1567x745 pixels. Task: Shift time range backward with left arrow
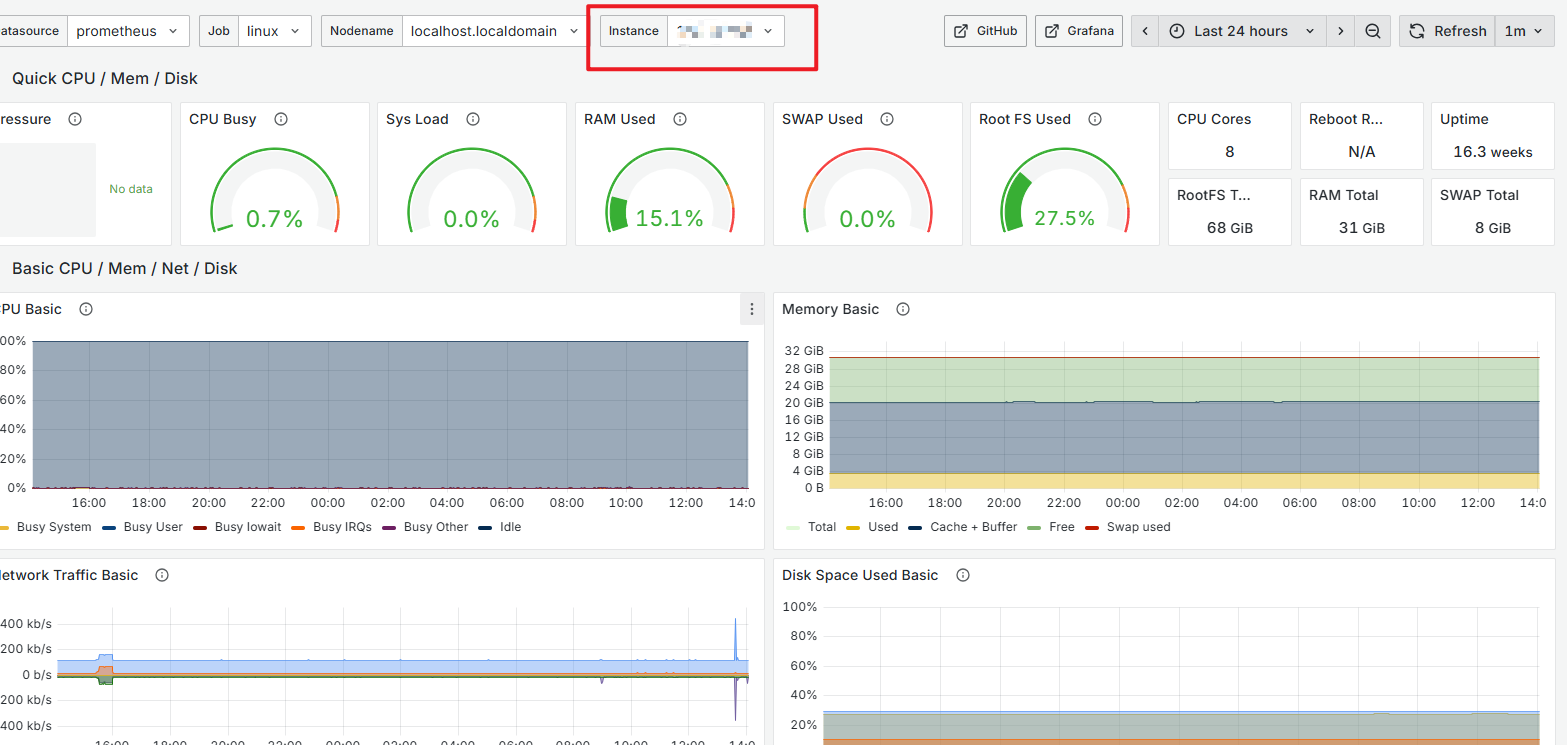pos(1145,31)
